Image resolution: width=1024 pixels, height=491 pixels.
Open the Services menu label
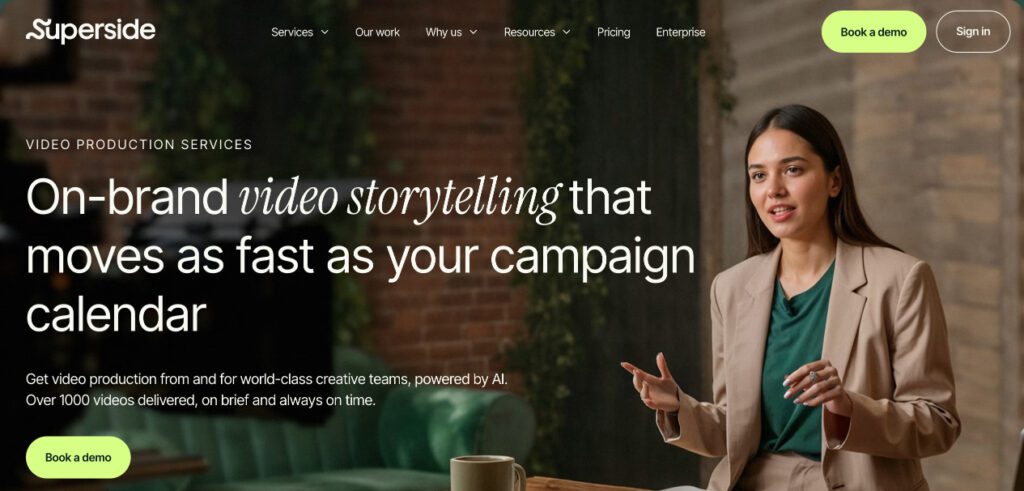(292, 32)
